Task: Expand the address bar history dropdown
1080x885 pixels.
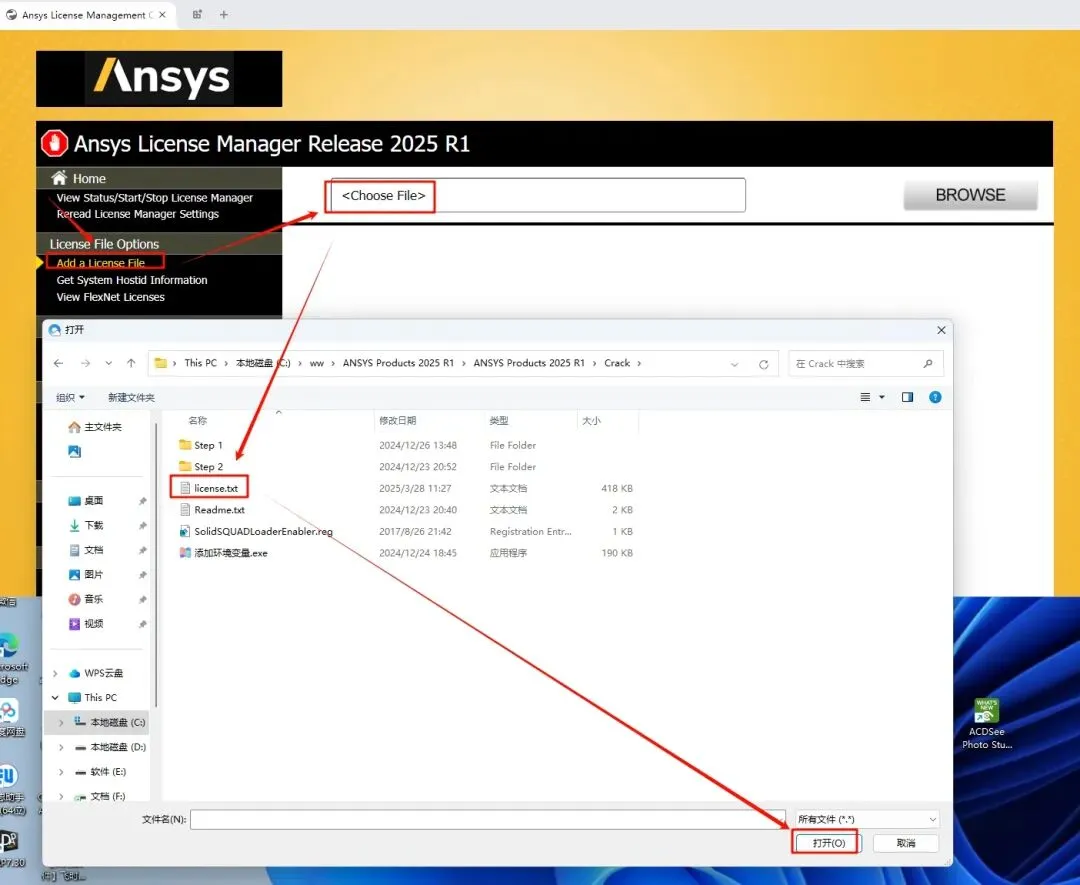Action: pos(734,364)
